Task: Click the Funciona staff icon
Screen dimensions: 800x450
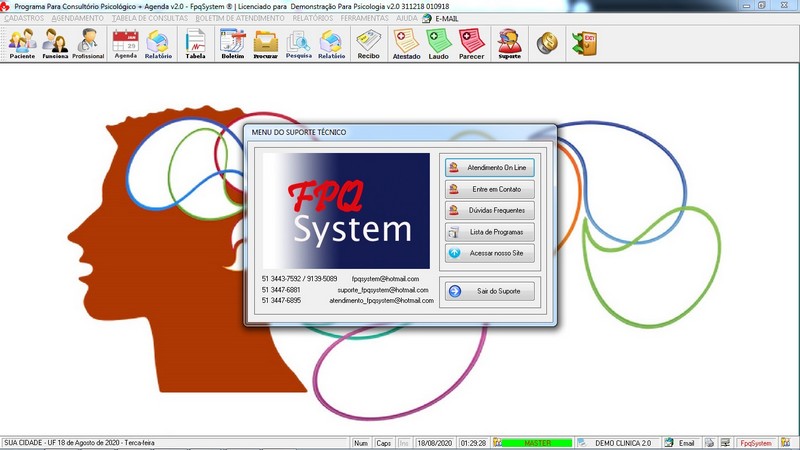Action: [x=55, y=44]
